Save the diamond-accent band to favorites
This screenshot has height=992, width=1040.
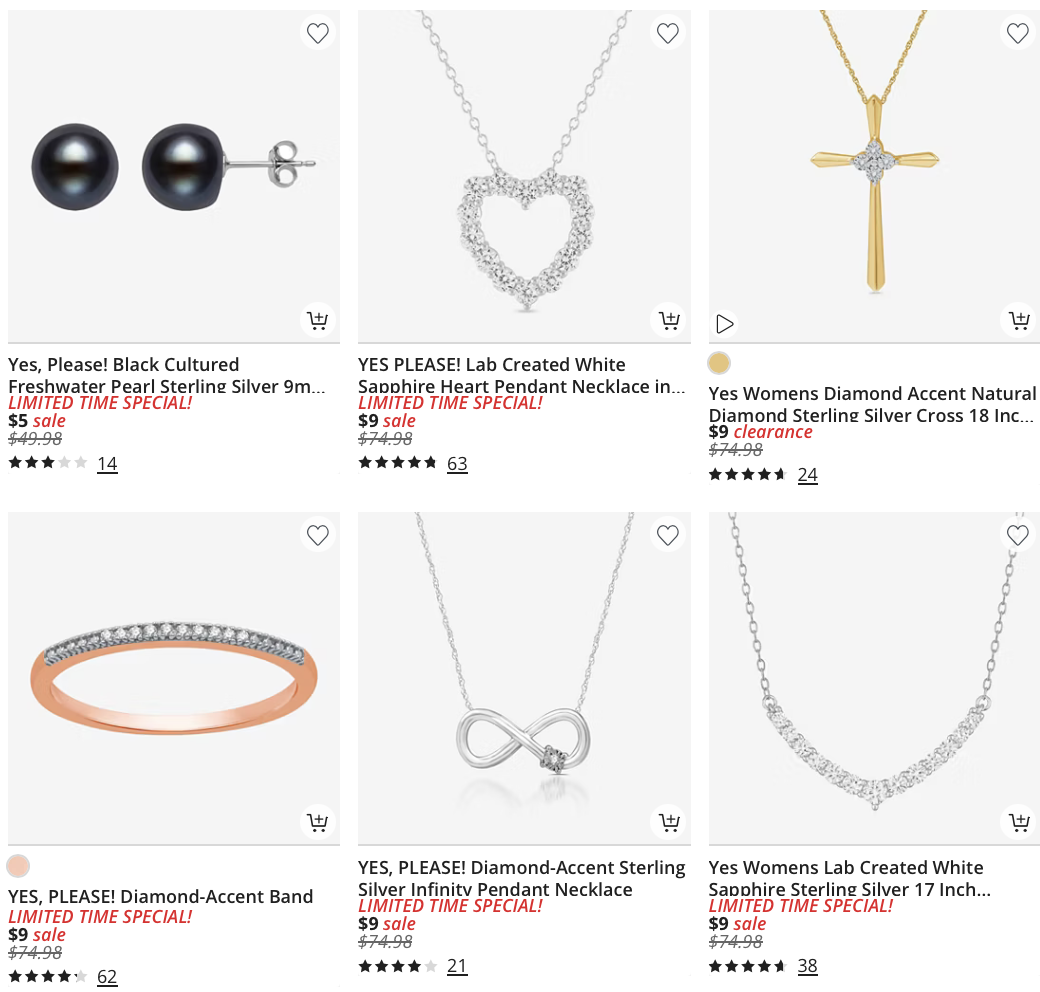317,535
